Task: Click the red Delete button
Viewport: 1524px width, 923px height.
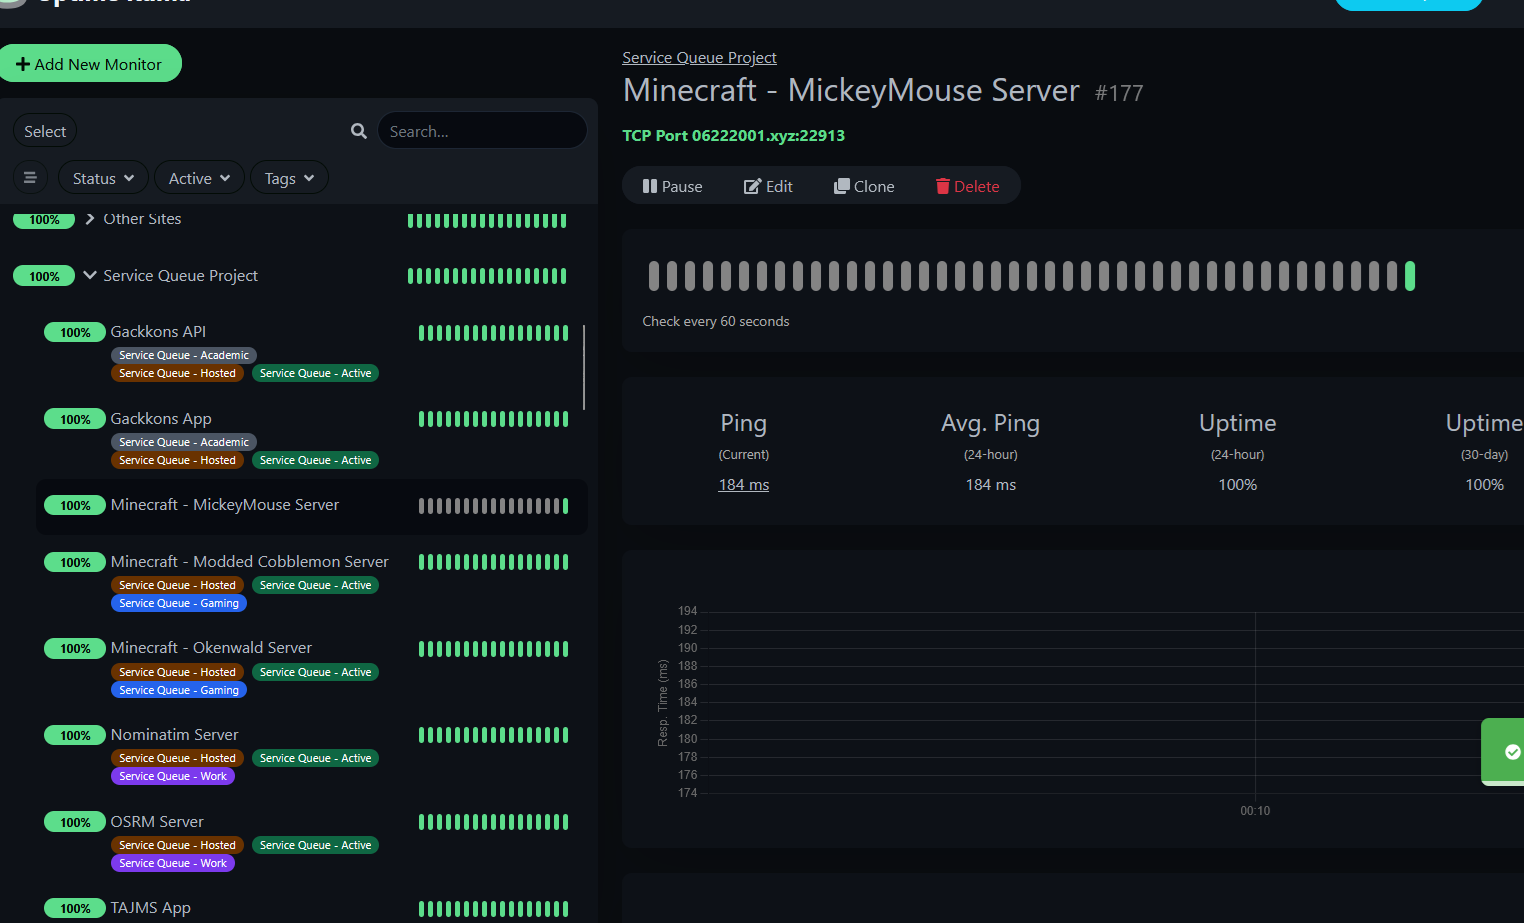Action: 967,186
